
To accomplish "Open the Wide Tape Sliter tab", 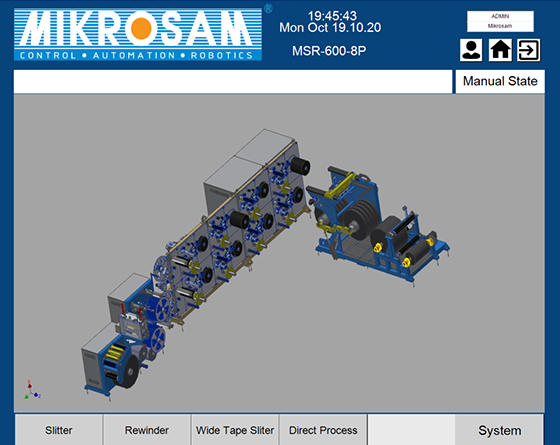I will (x=235, y=430).
